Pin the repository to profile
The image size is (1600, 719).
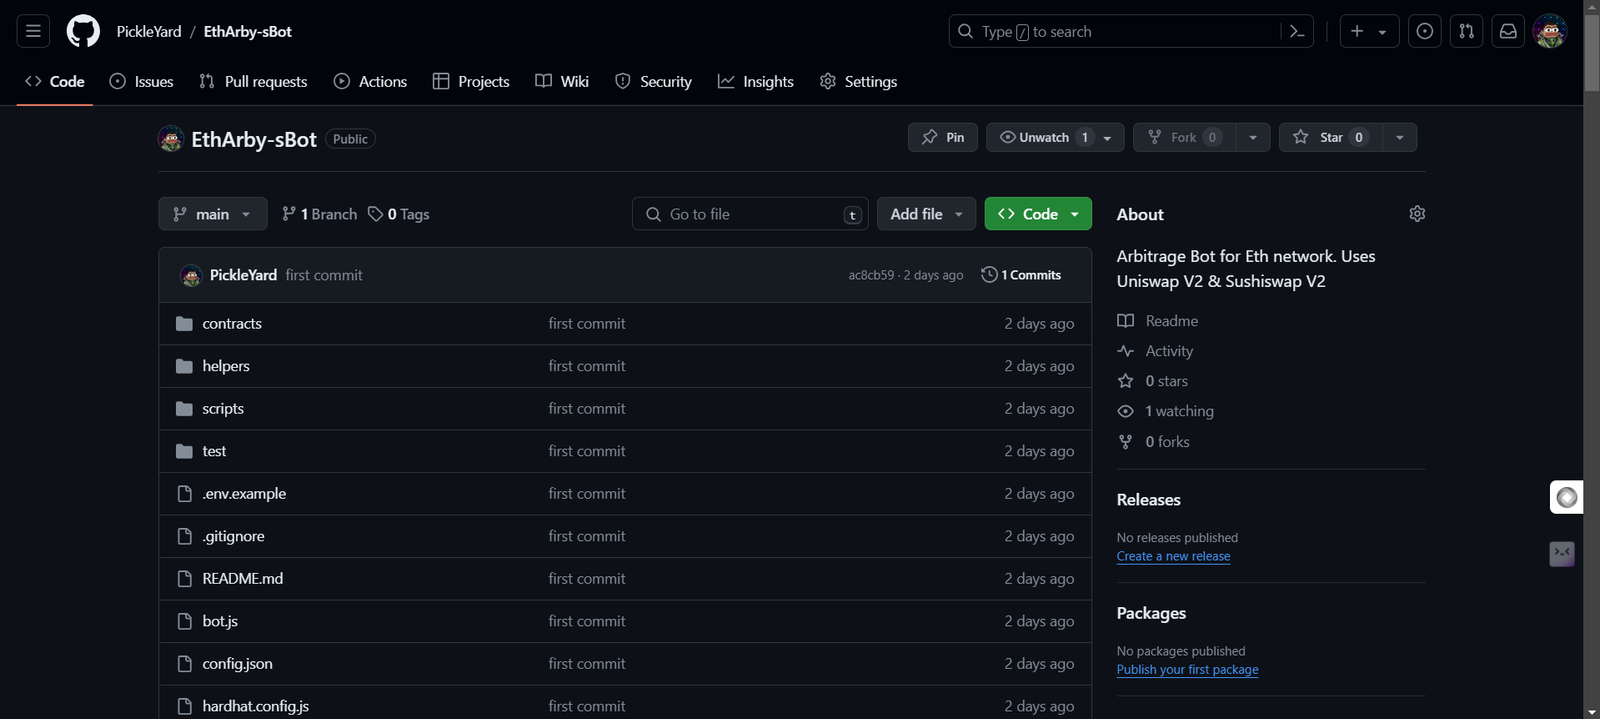click(943, 137)
